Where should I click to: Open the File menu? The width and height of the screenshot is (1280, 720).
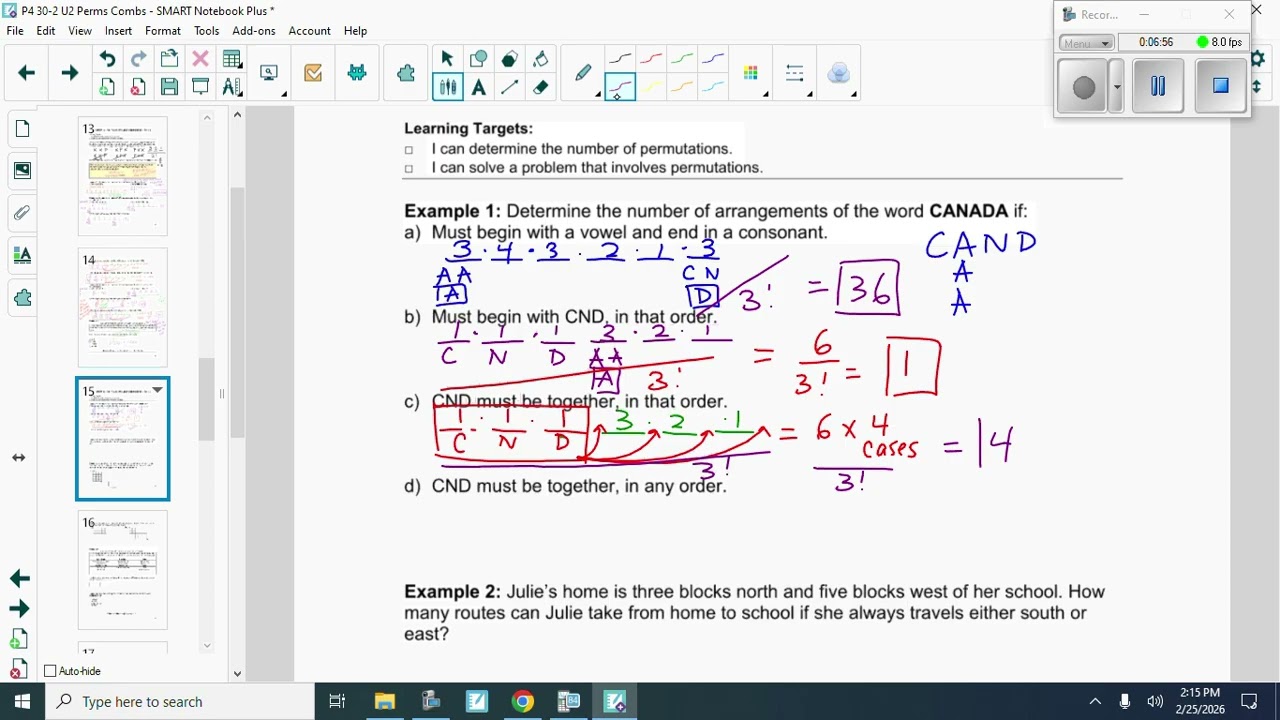pos(15,31)
